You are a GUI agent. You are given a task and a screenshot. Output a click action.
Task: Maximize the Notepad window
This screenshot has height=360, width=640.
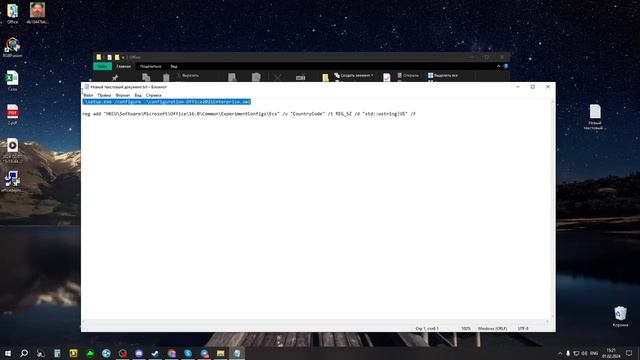coord(533,87)
